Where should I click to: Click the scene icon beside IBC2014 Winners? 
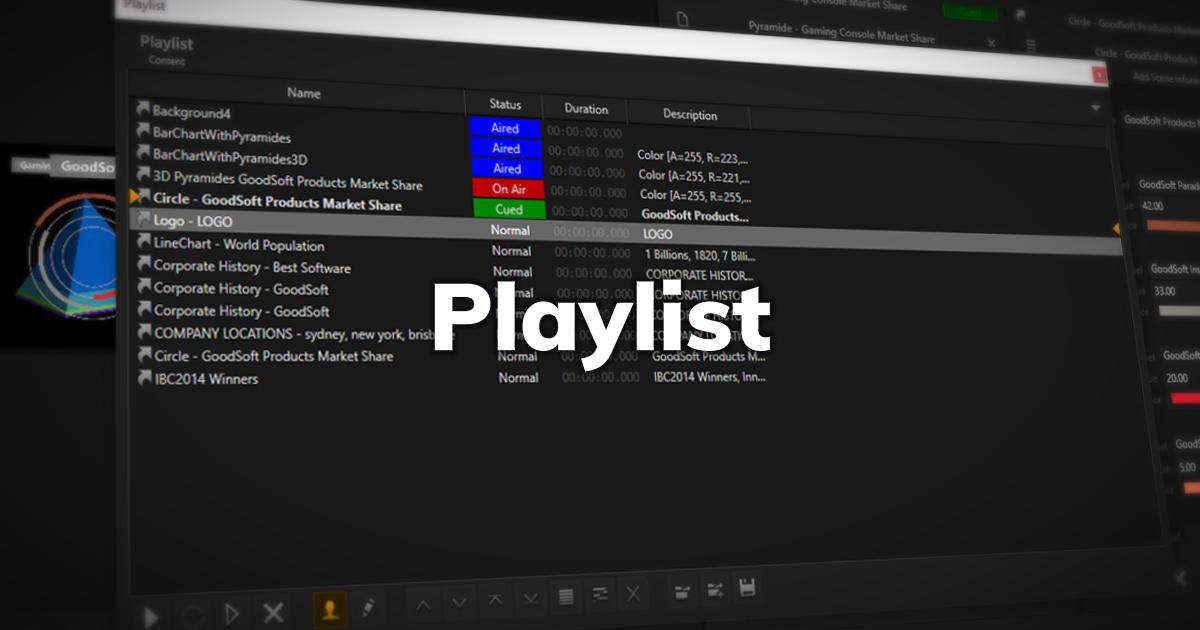pos(146,378)
